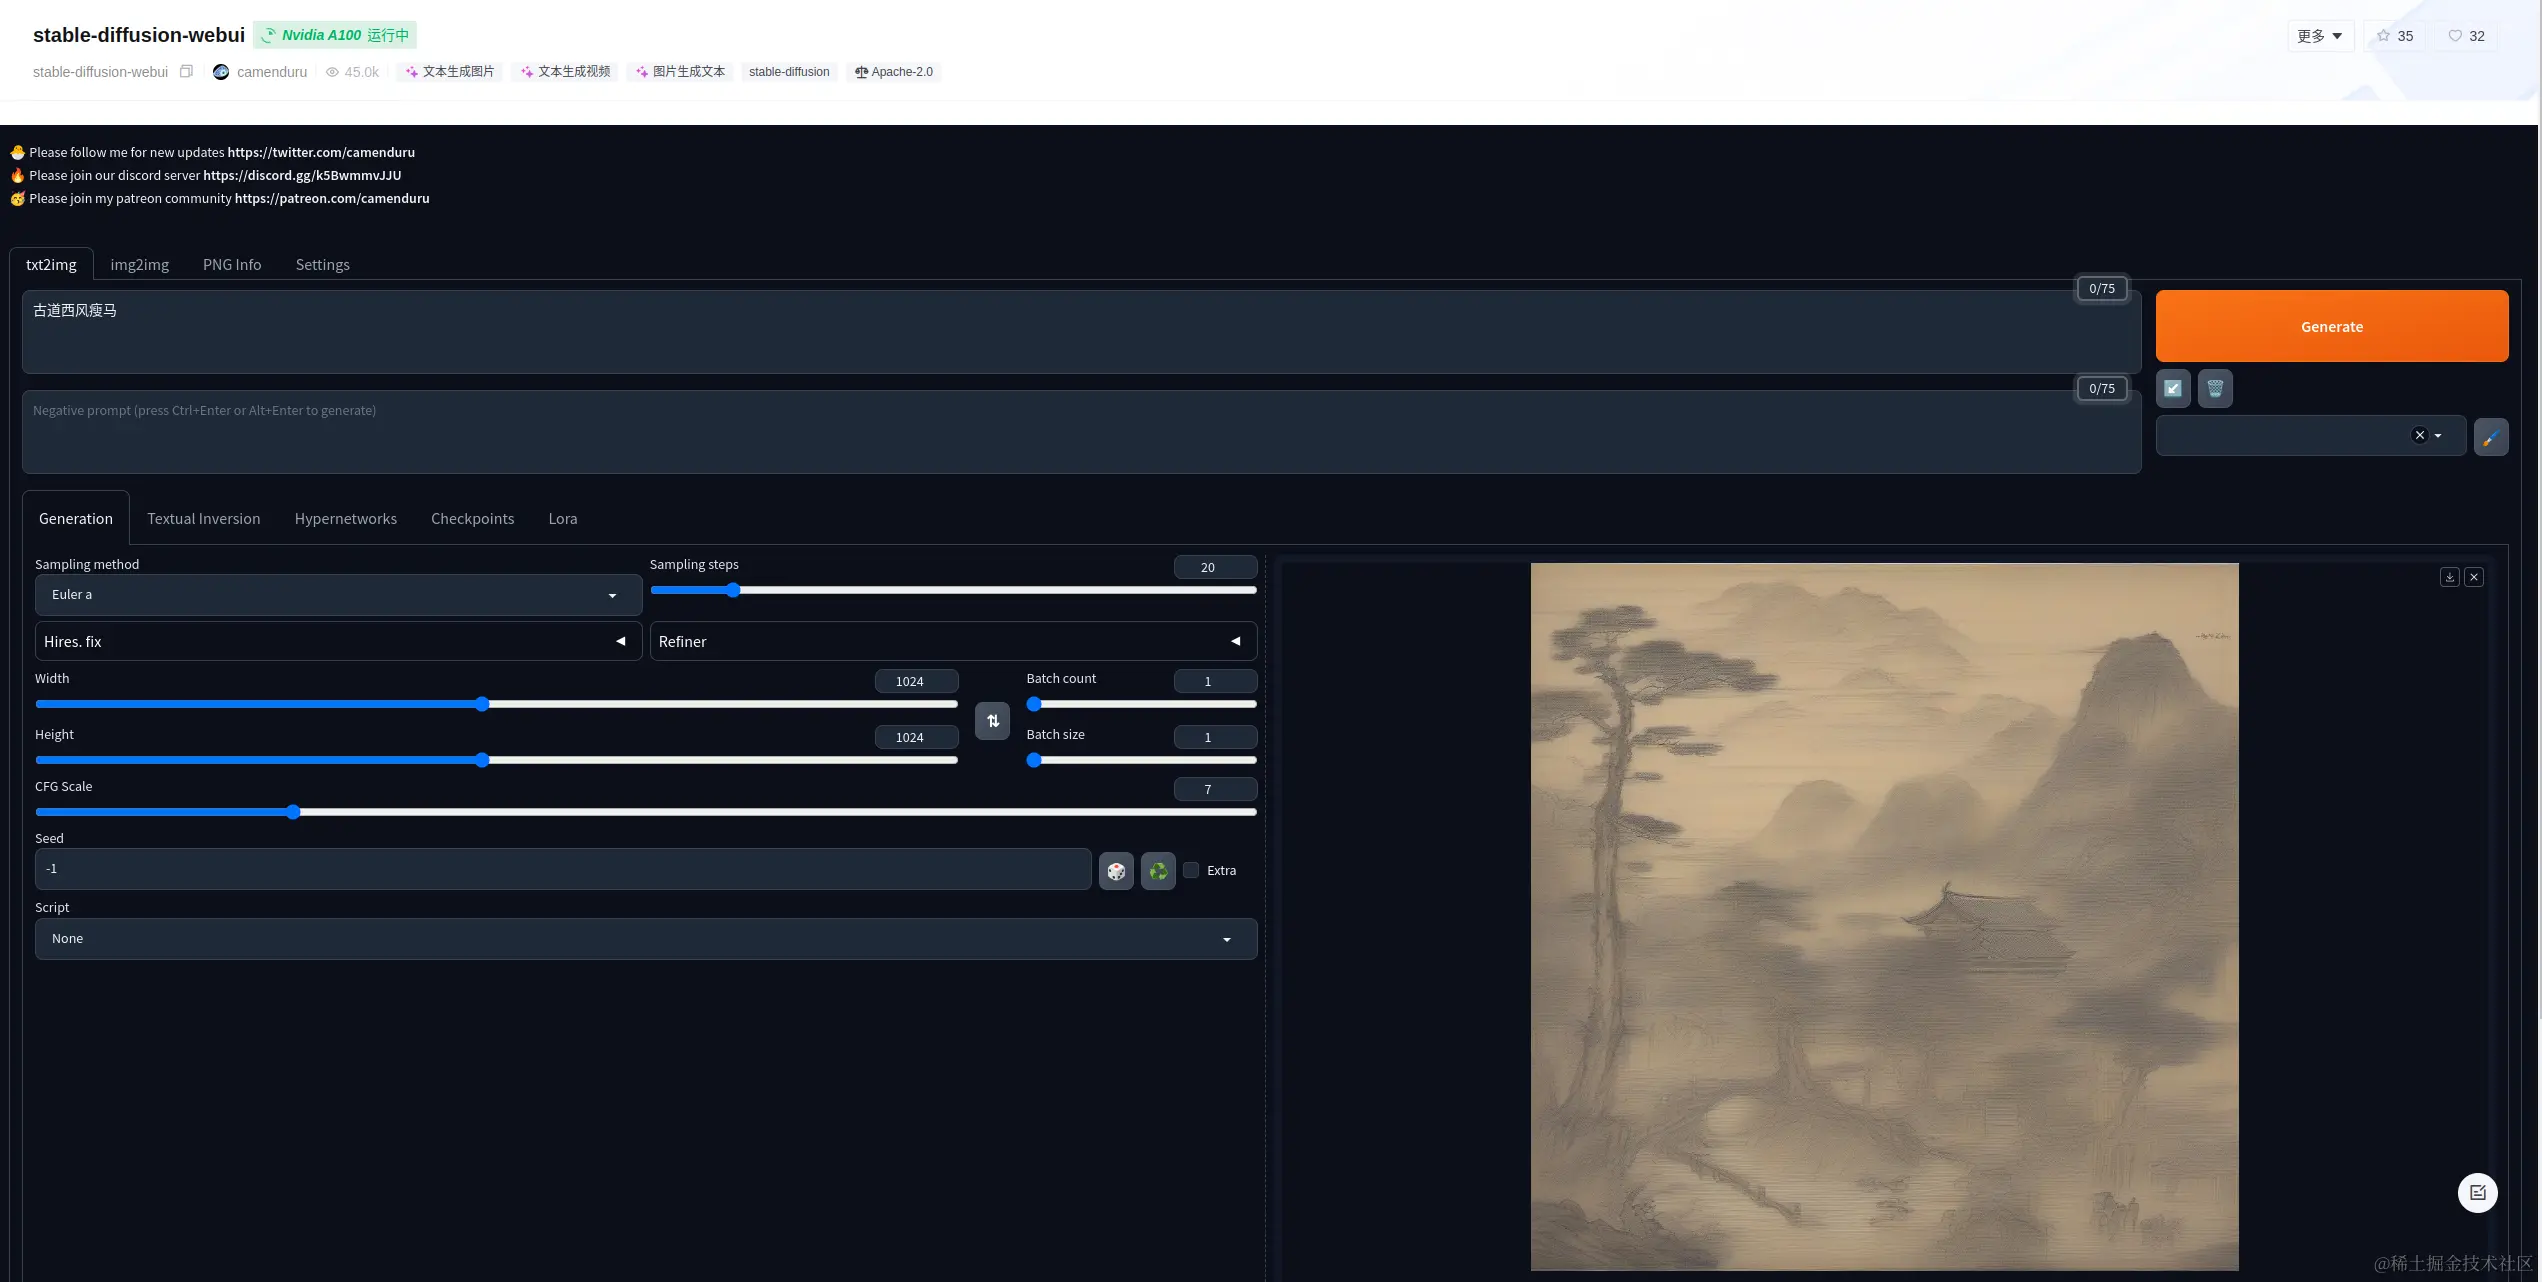Clear the styles selection with X icon
Screen dimensions: 2542x1282
(x=2419, y=435)
